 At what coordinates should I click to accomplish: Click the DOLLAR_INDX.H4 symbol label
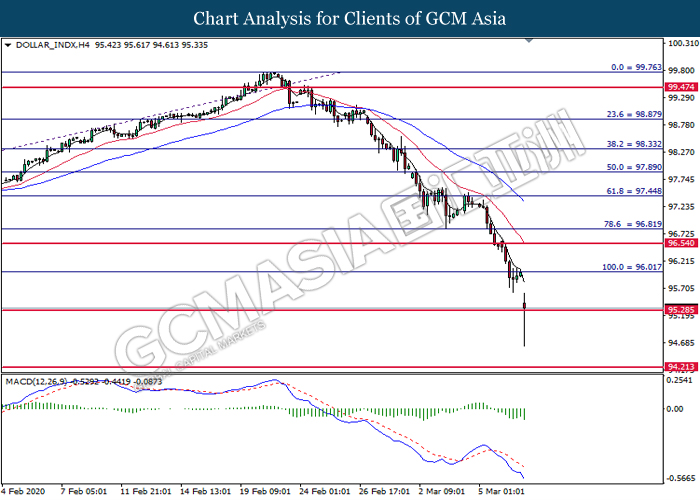pyautogui.click(x=53, y=45)
